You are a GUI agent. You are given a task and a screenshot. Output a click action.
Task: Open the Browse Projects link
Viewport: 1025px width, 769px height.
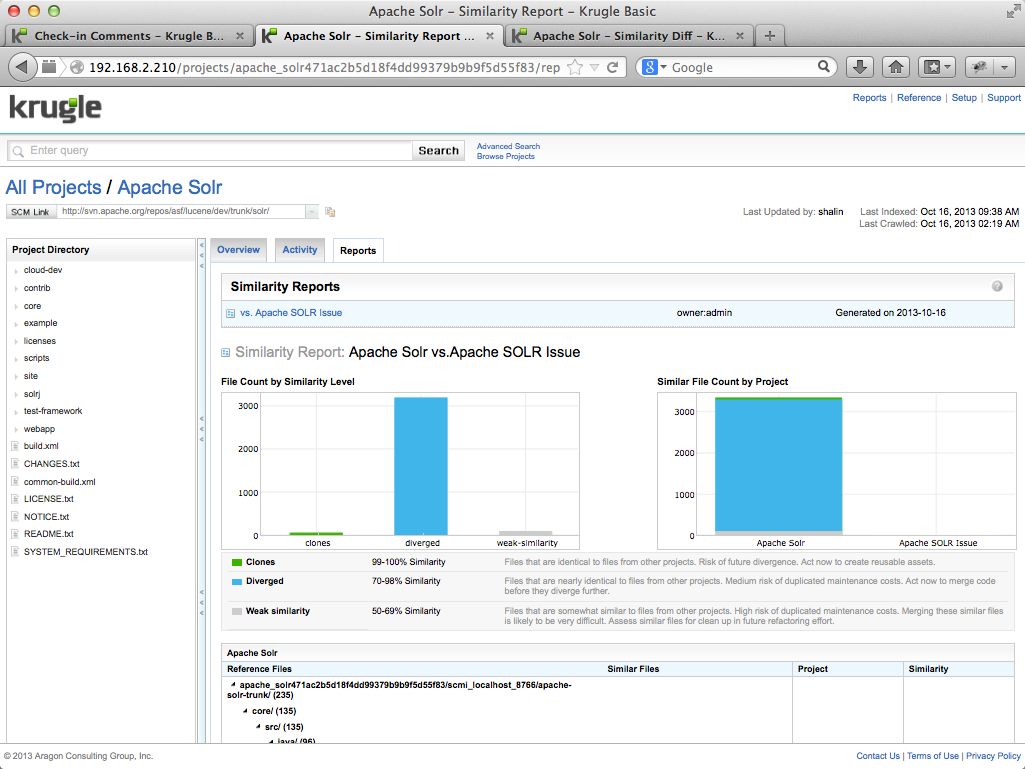coord(506,156)
